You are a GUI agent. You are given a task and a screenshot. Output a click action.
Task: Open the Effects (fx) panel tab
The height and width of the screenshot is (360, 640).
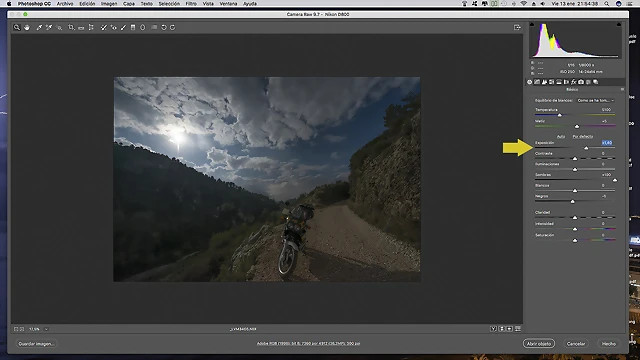click(573, 82)
